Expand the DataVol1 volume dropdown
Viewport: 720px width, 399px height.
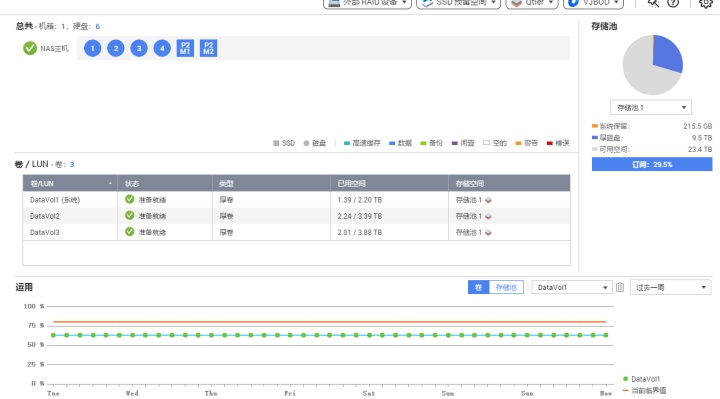pyautogui.click(x=572, y=287)
